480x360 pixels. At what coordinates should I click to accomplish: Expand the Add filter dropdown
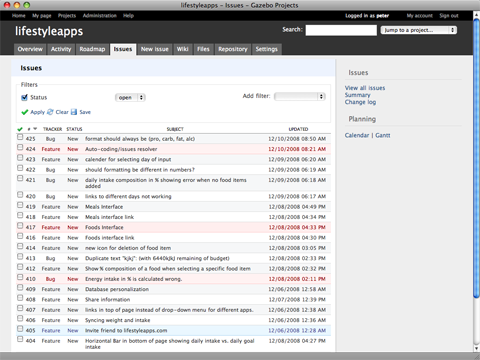click(300, 96)
